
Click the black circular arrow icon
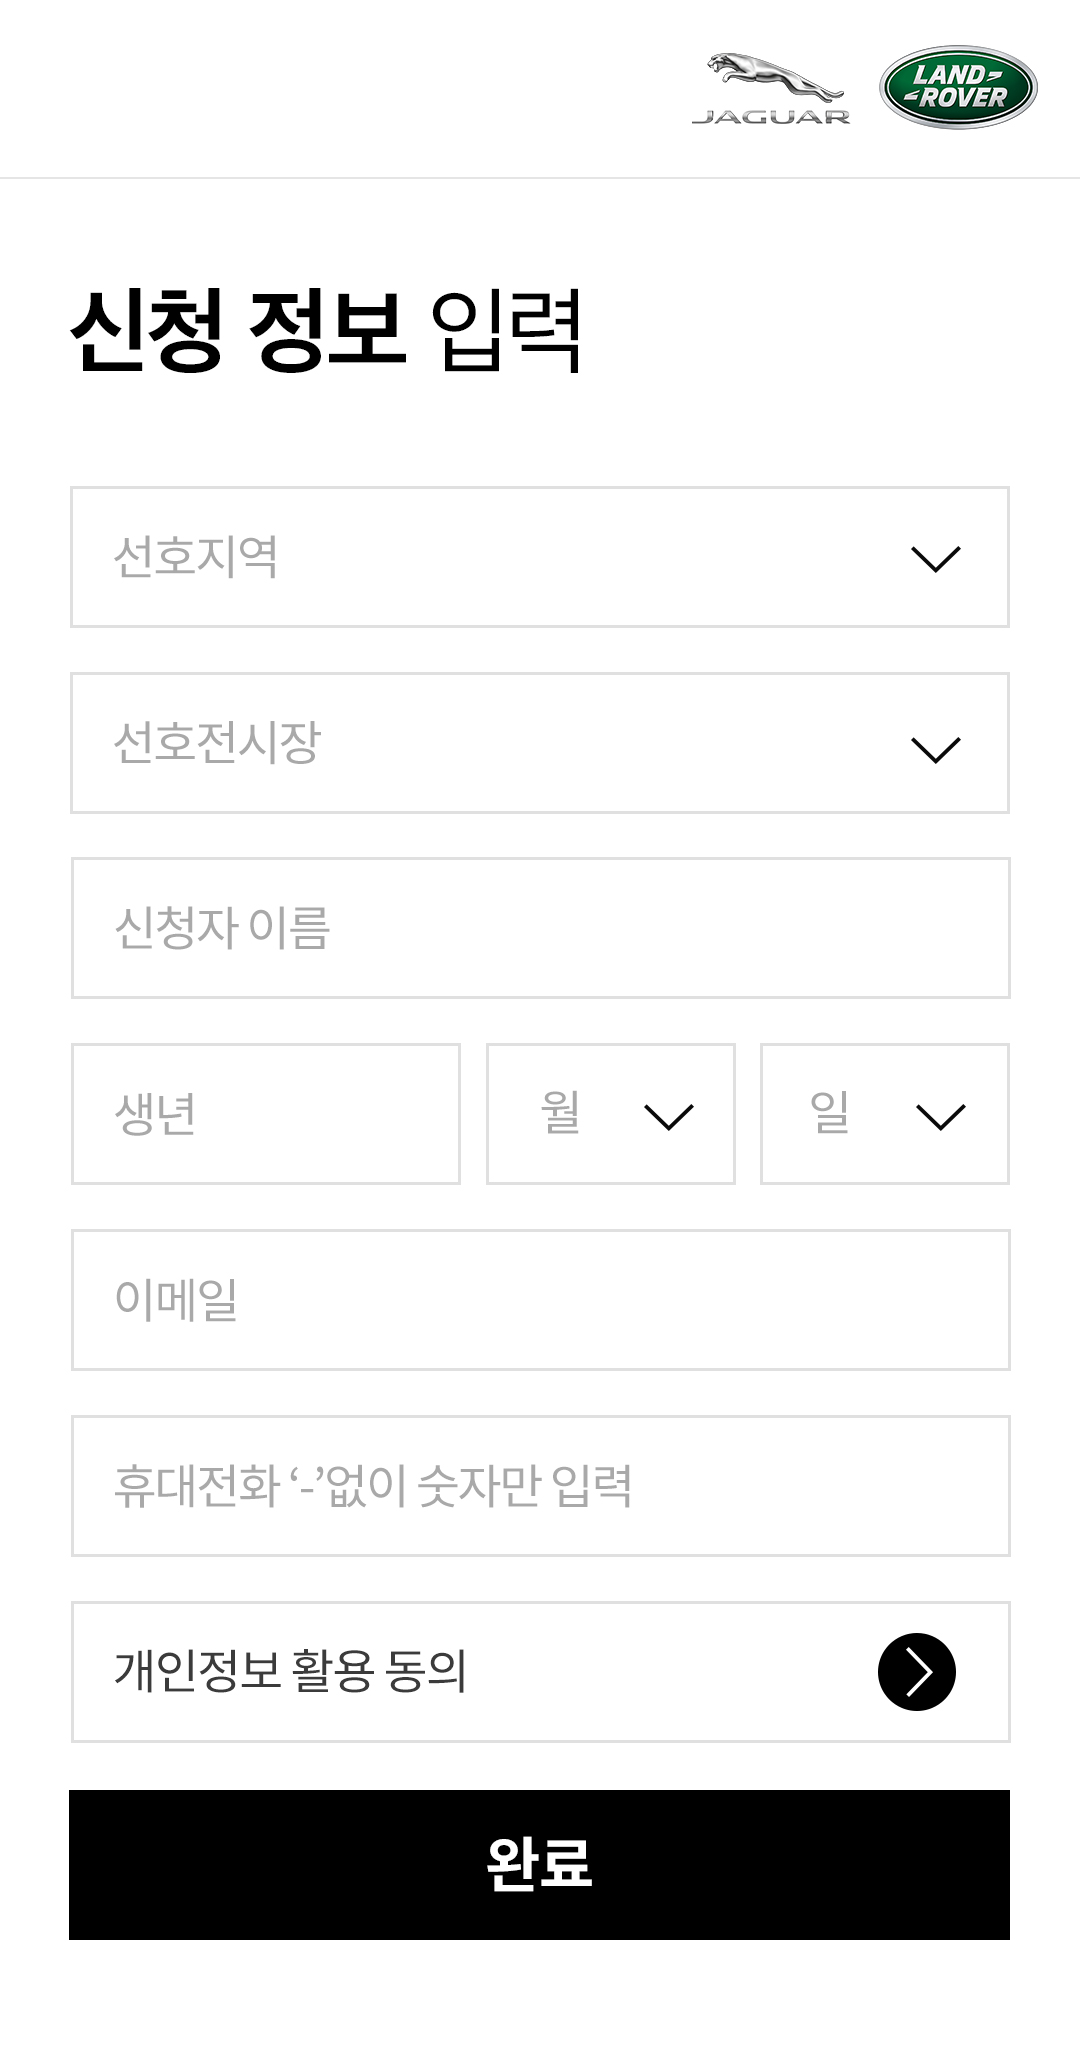coord(916,1672)
